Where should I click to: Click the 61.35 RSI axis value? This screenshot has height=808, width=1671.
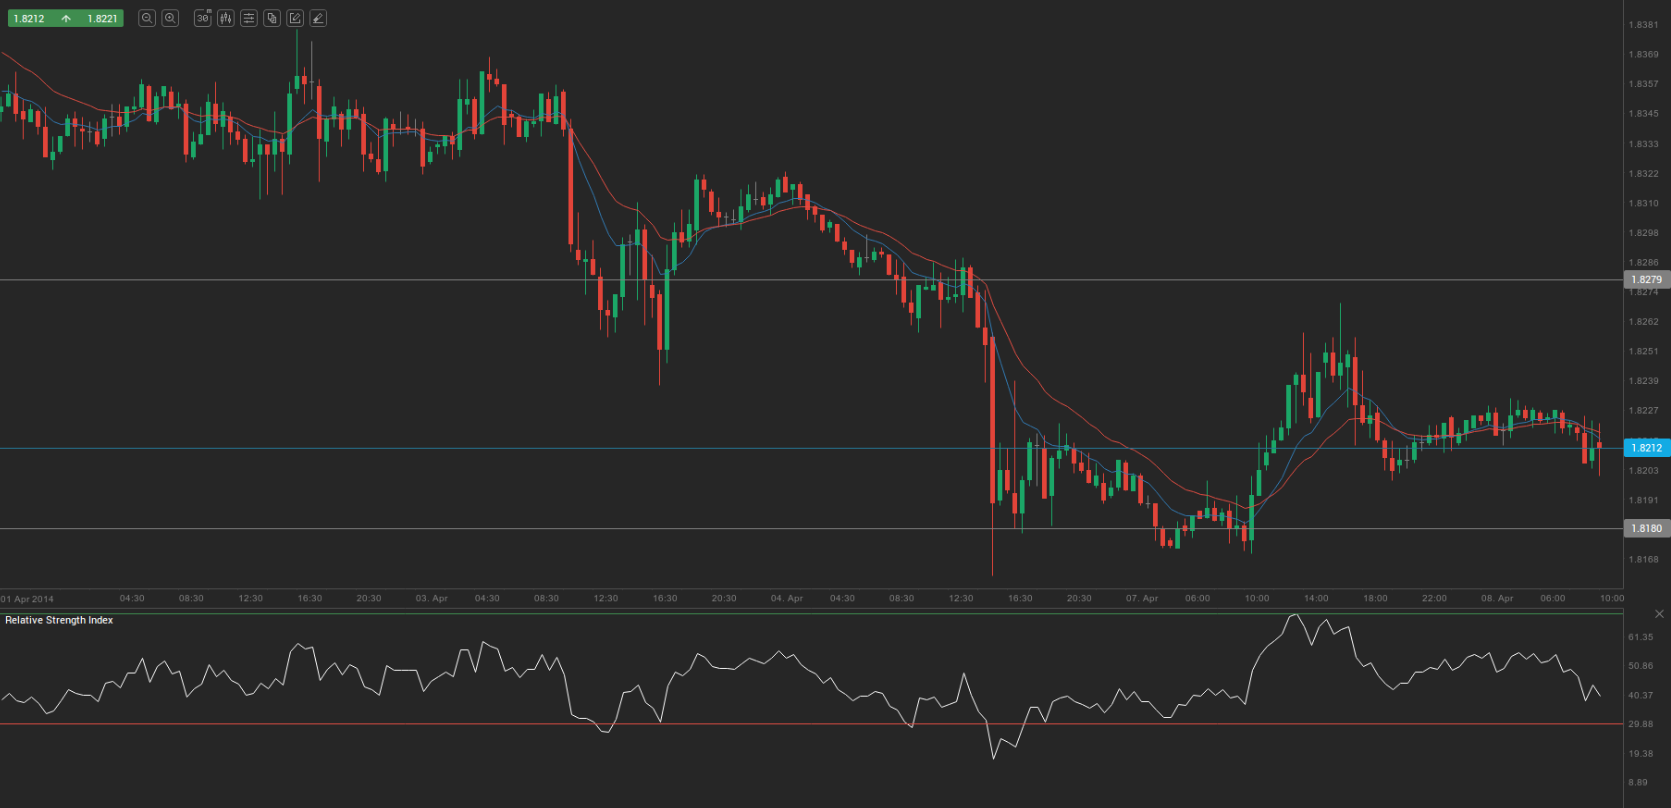1641,637
